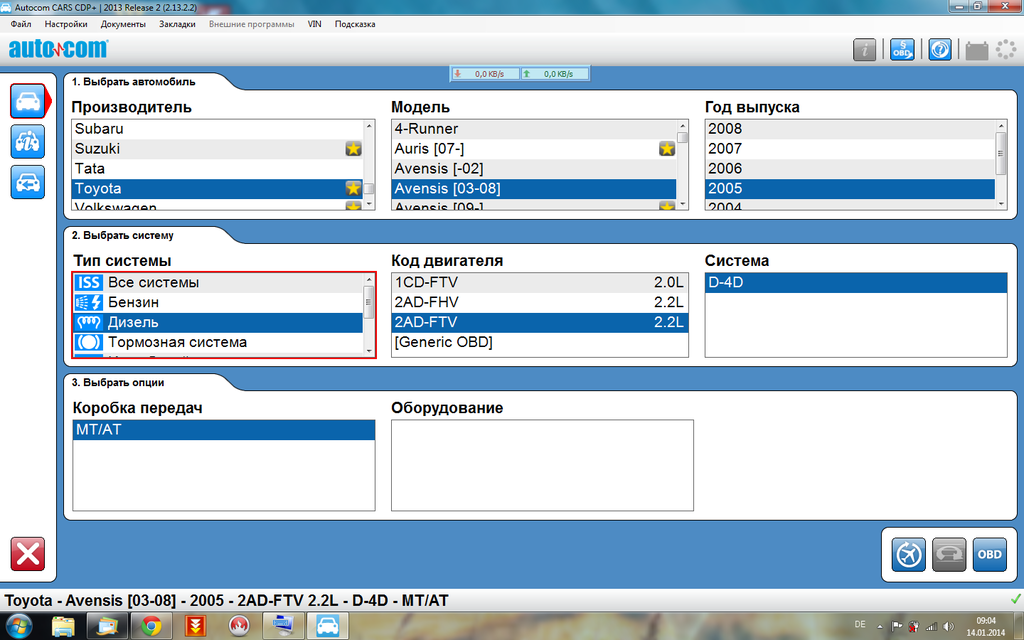Select D-4D in Система list
1024x640 pixels.
[856, 283]
